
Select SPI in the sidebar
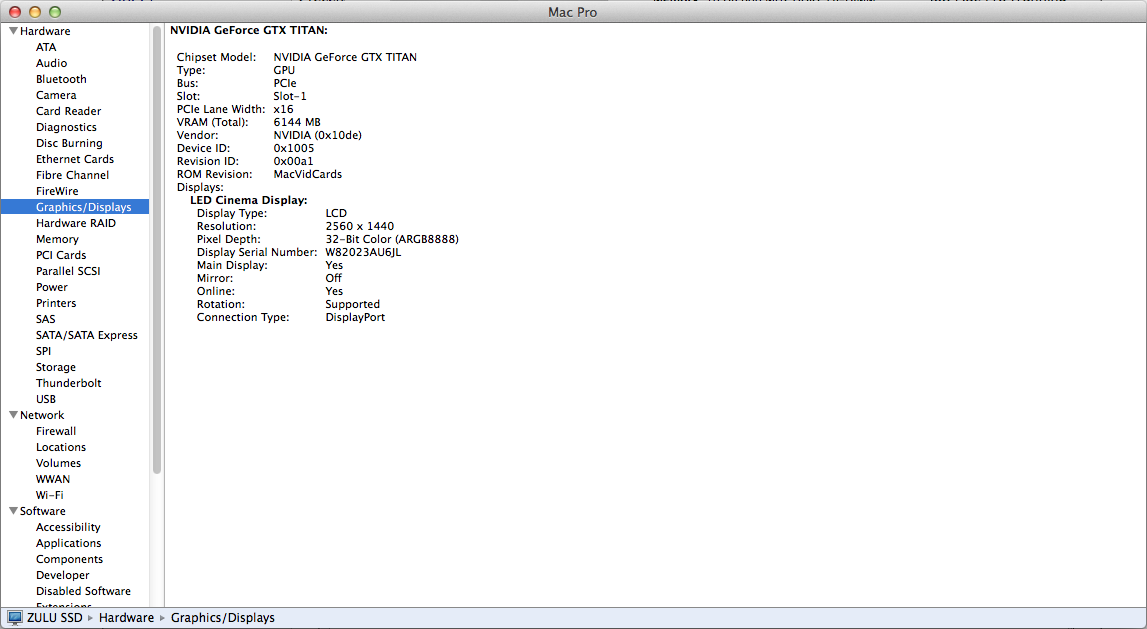point(43,351)
